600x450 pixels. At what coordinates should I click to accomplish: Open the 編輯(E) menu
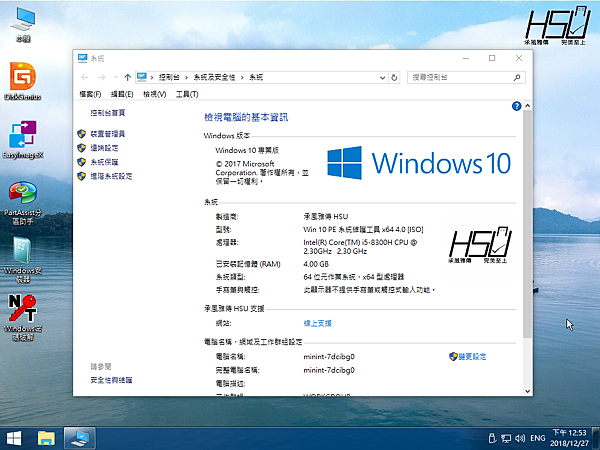[x=122, y=94]
